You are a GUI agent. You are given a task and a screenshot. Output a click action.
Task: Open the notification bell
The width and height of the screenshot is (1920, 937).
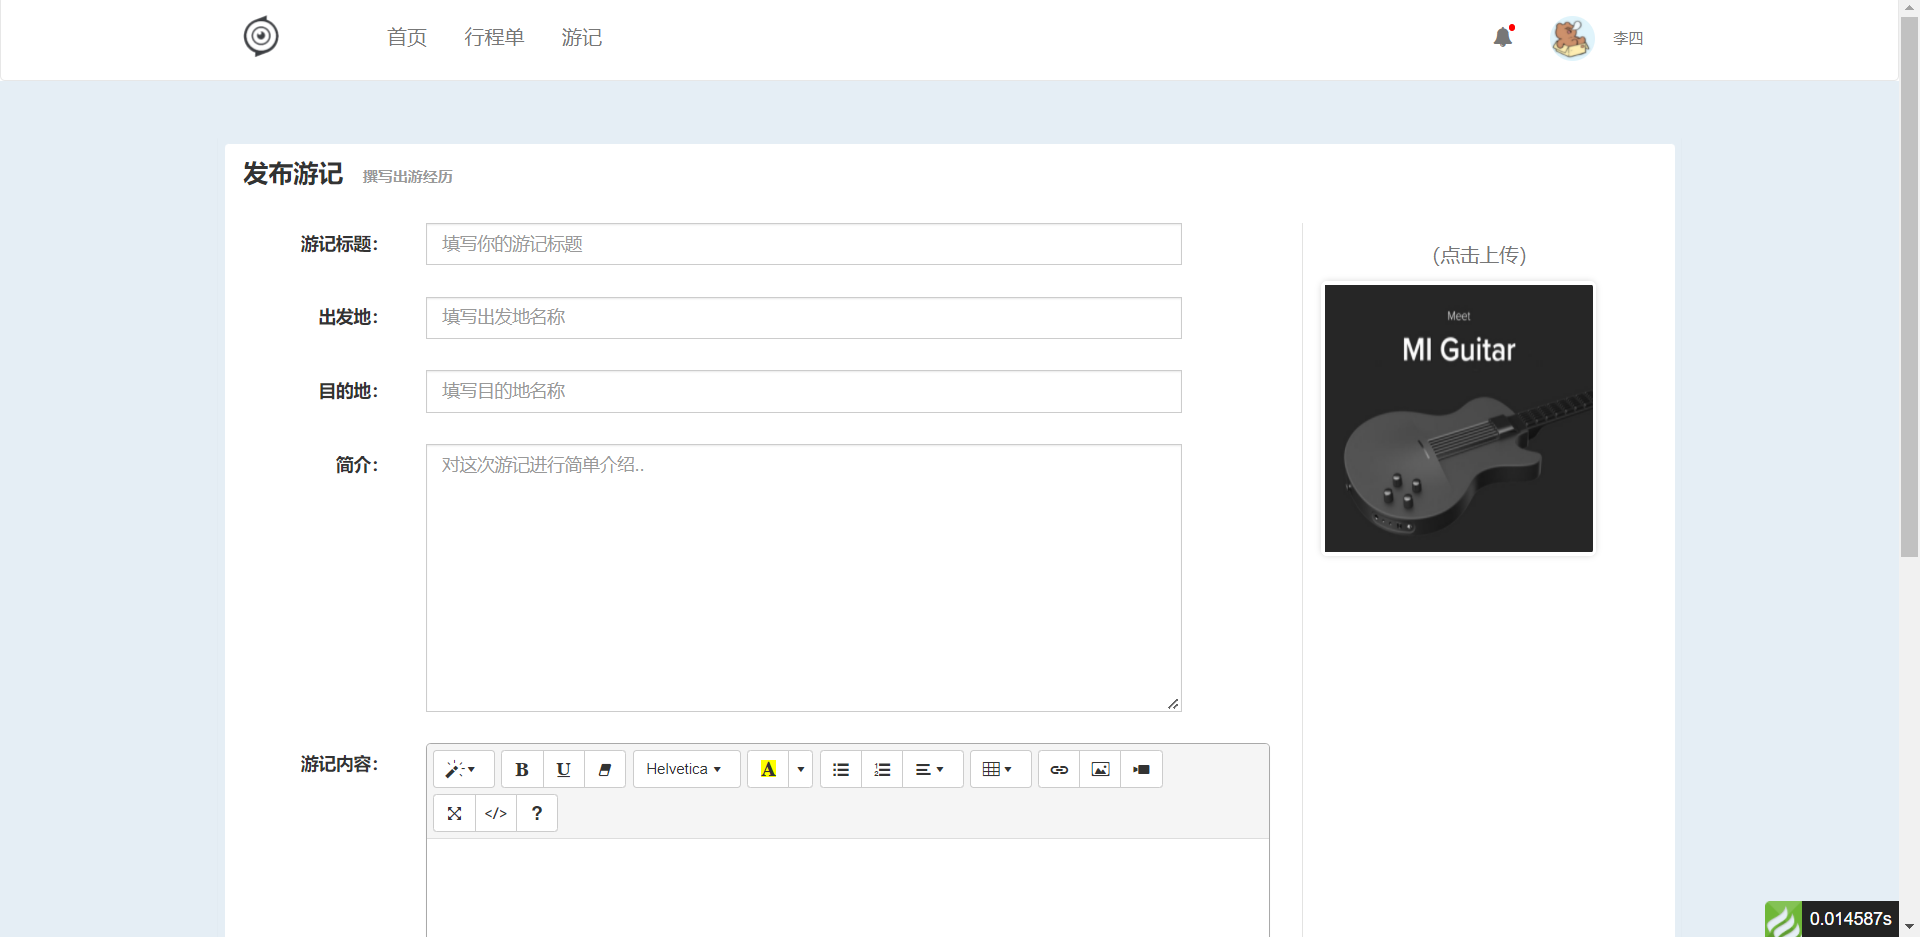click(x=1503, y=37)
